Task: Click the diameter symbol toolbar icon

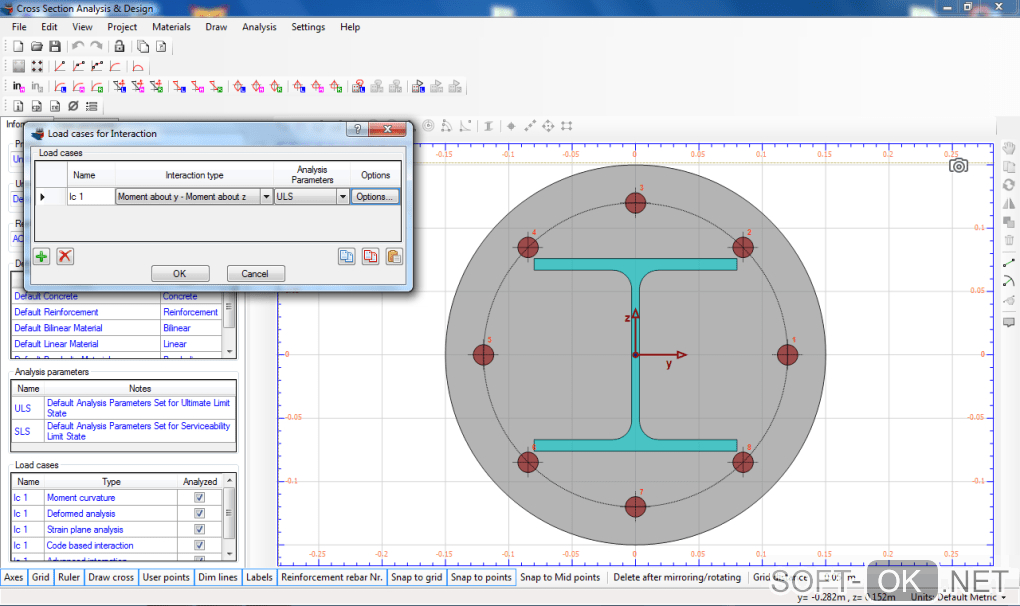Action: click(x=72, y=106)
